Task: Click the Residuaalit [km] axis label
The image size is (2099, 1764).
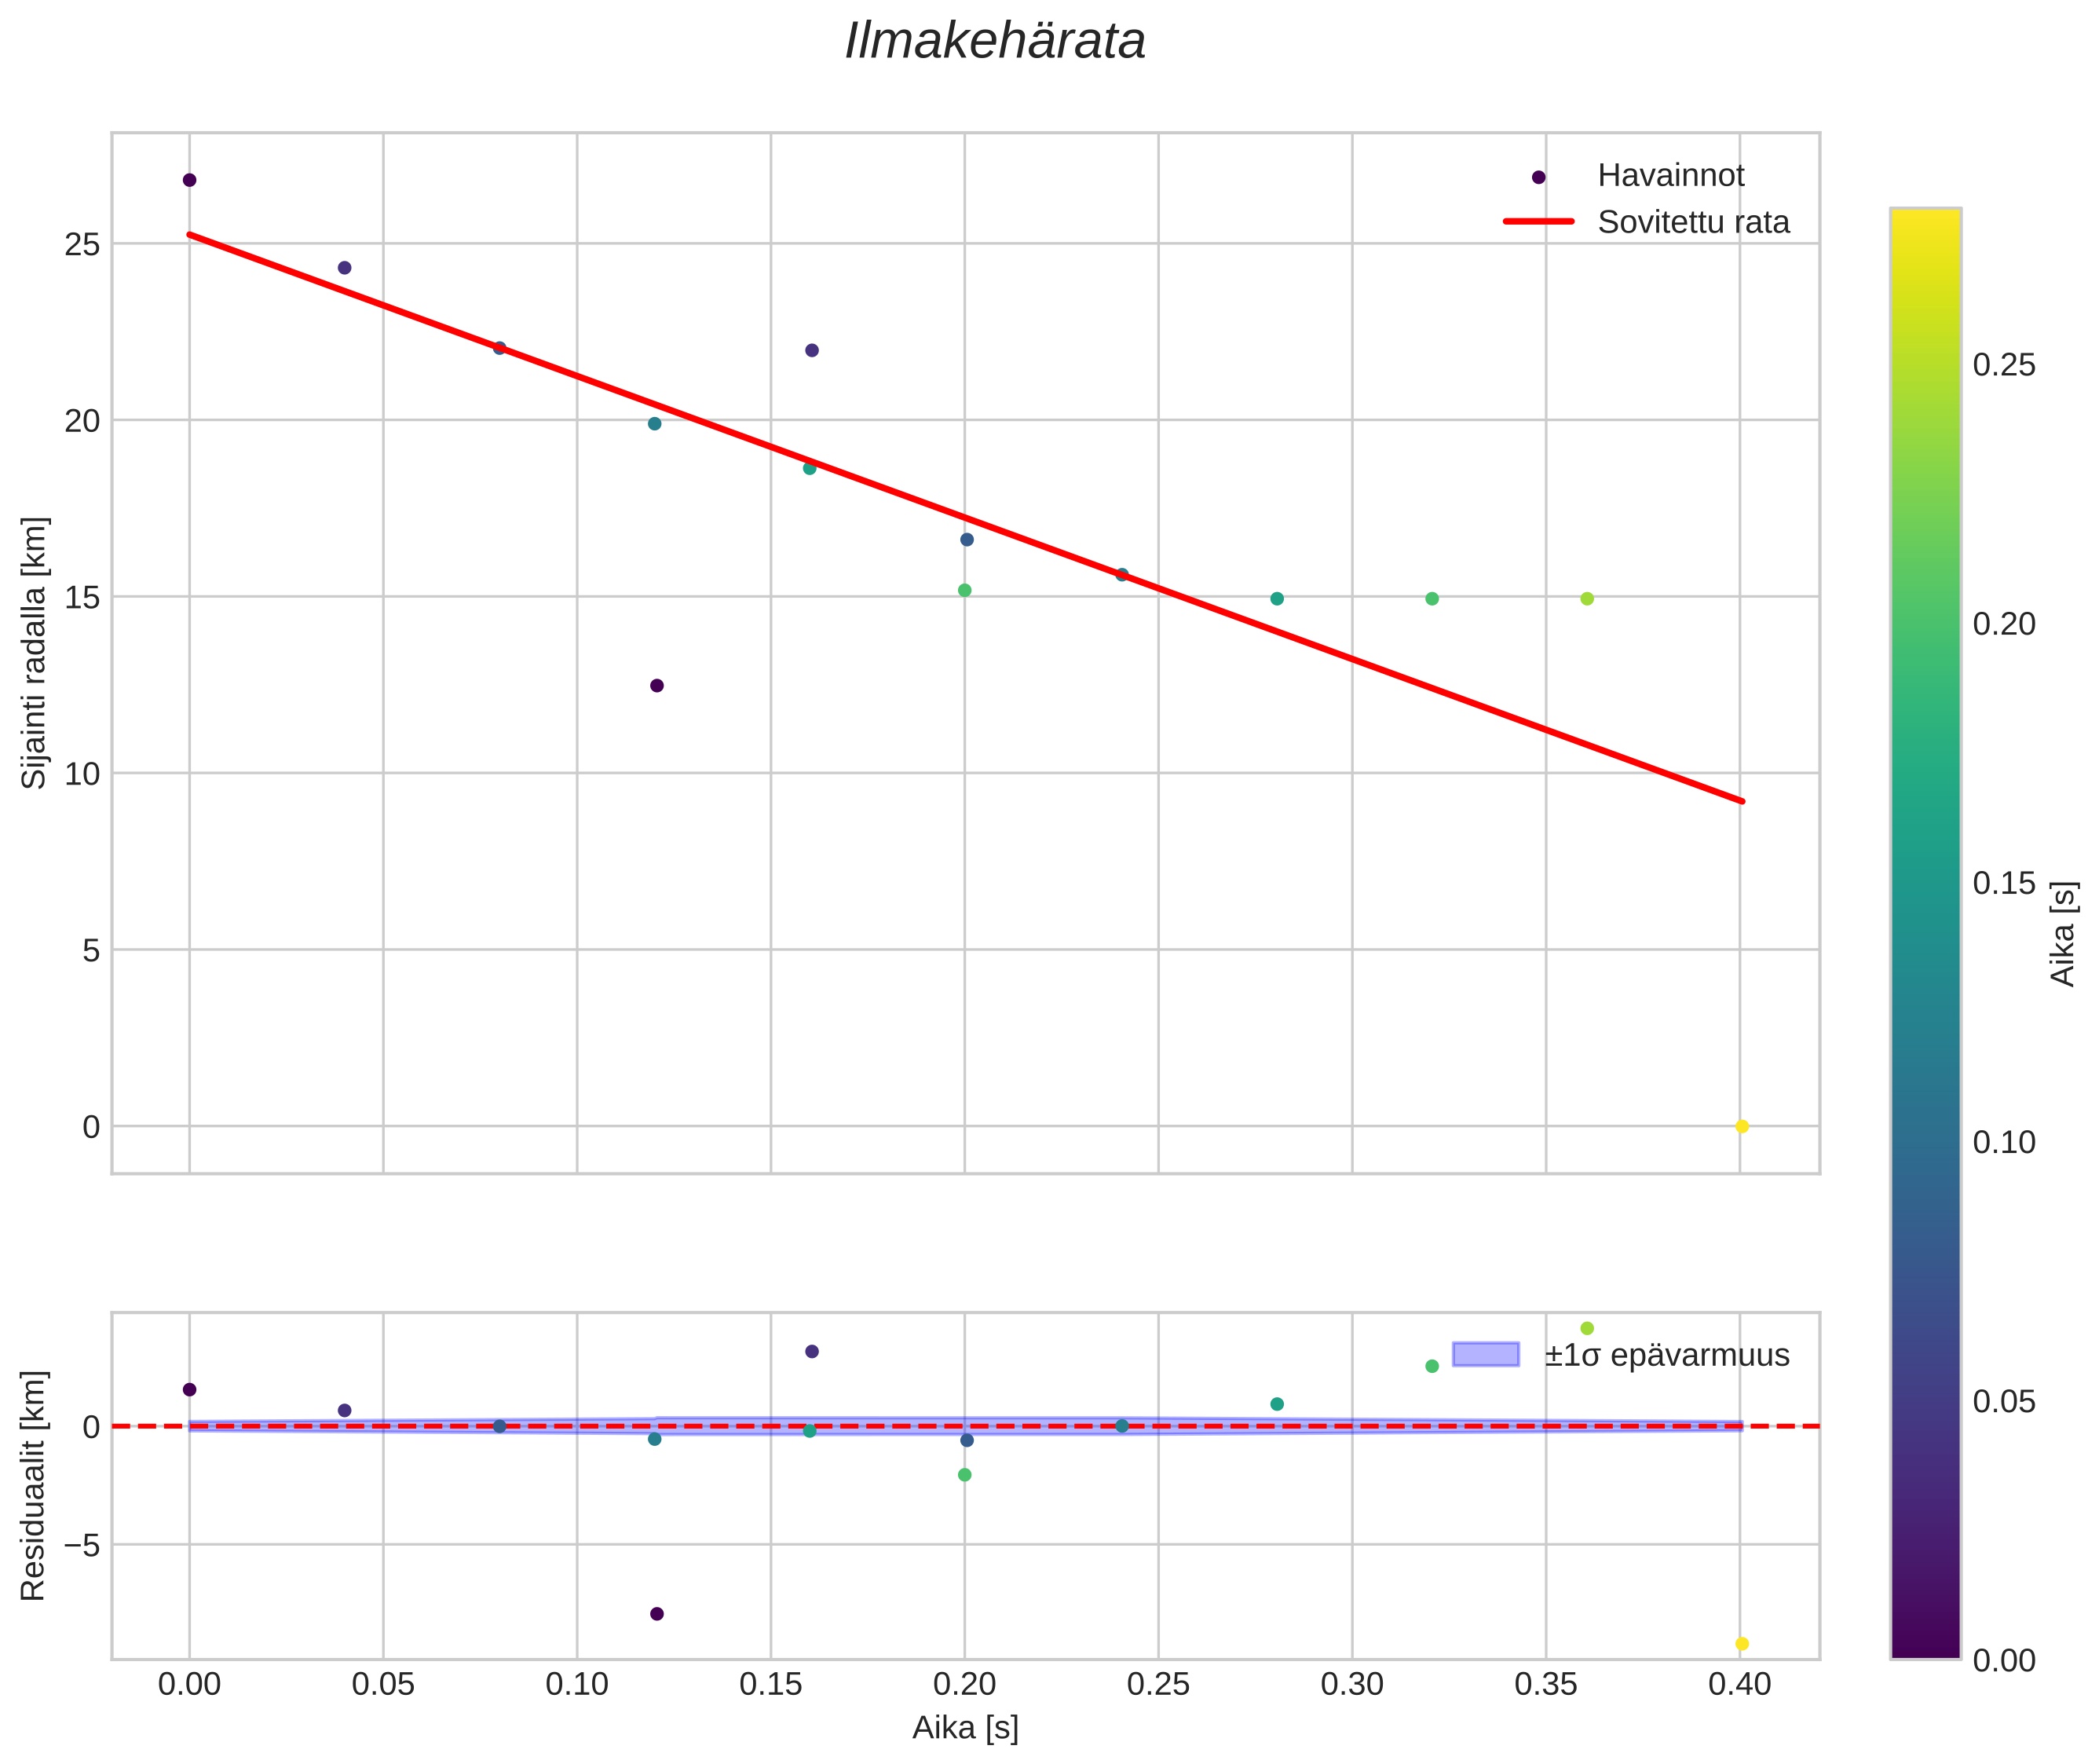Action: (x=34, y=1485)
